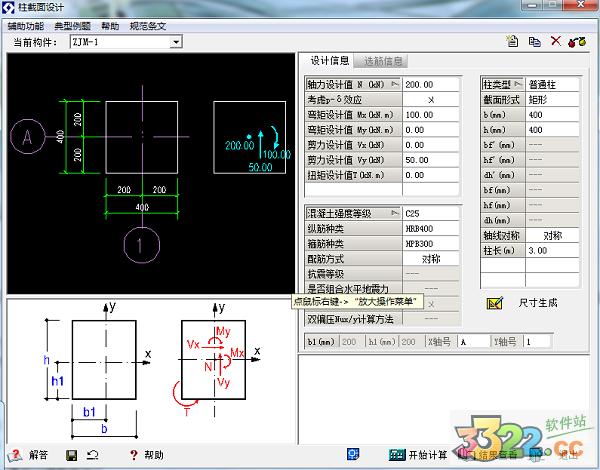Viewport: 600px width, 470px height.
Task: Click the 开始计算 button label
Action: (428, 455)
